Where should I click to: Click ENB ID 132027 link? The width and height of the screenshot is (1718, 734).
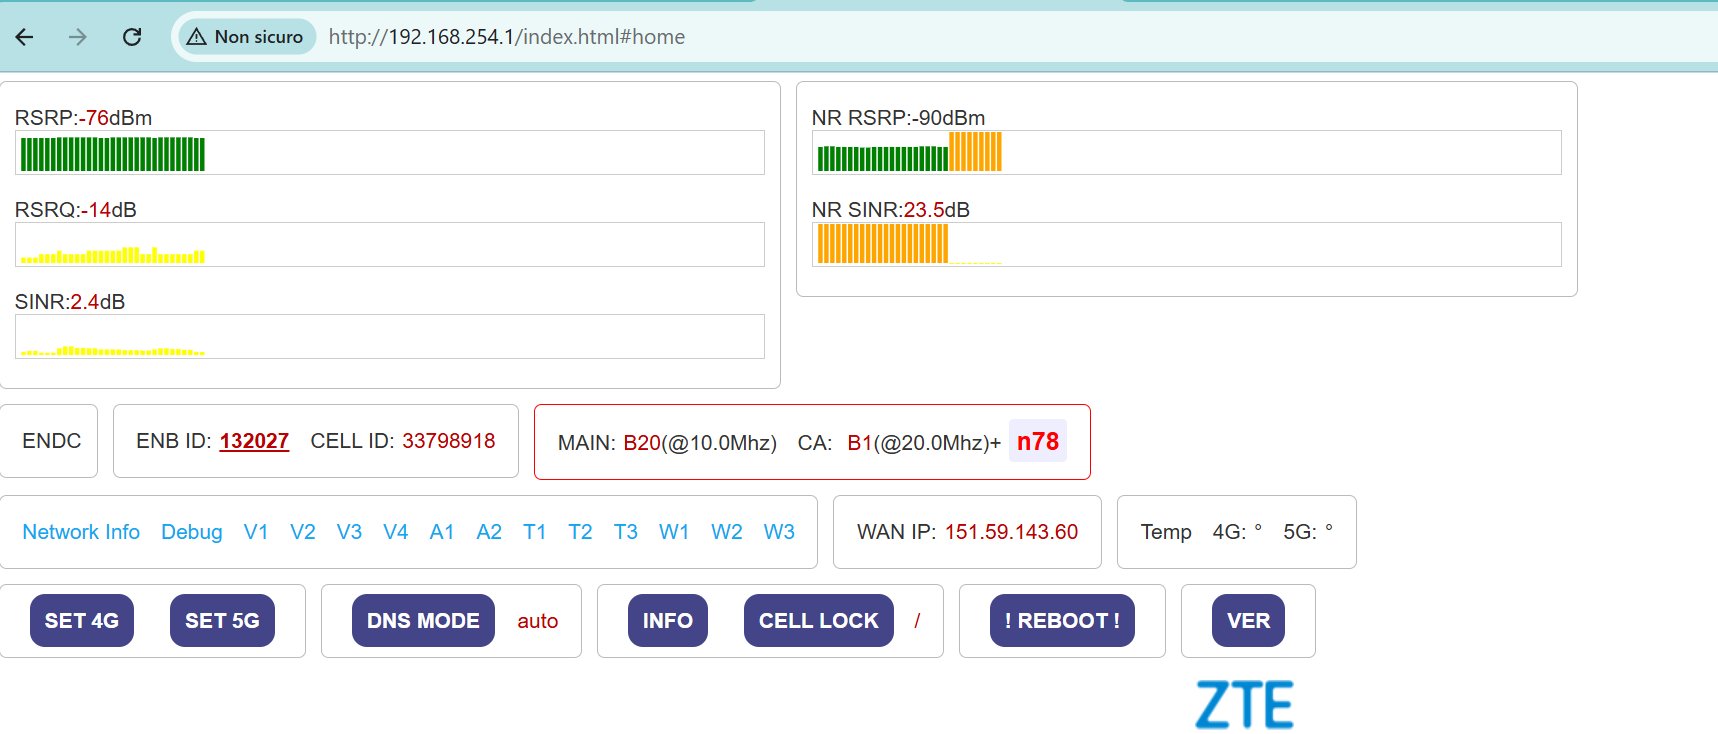(x=254, y=441)
